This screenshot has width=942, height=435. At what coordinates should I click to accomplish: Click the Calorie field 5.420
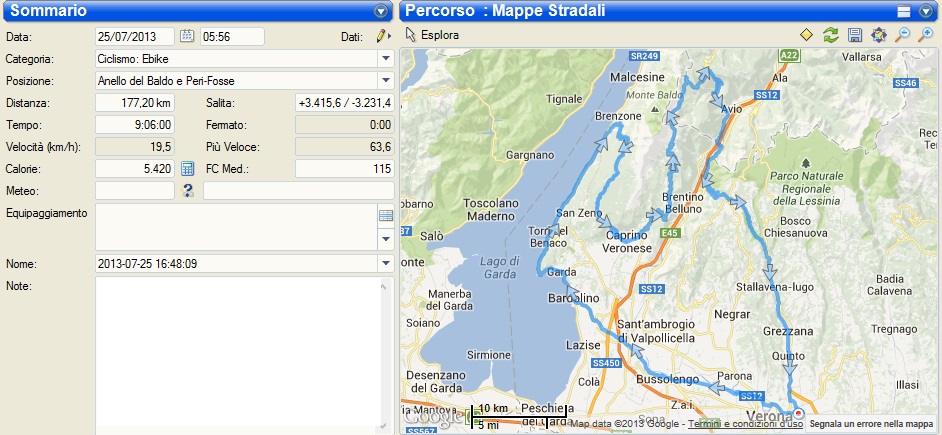(135, 169)
